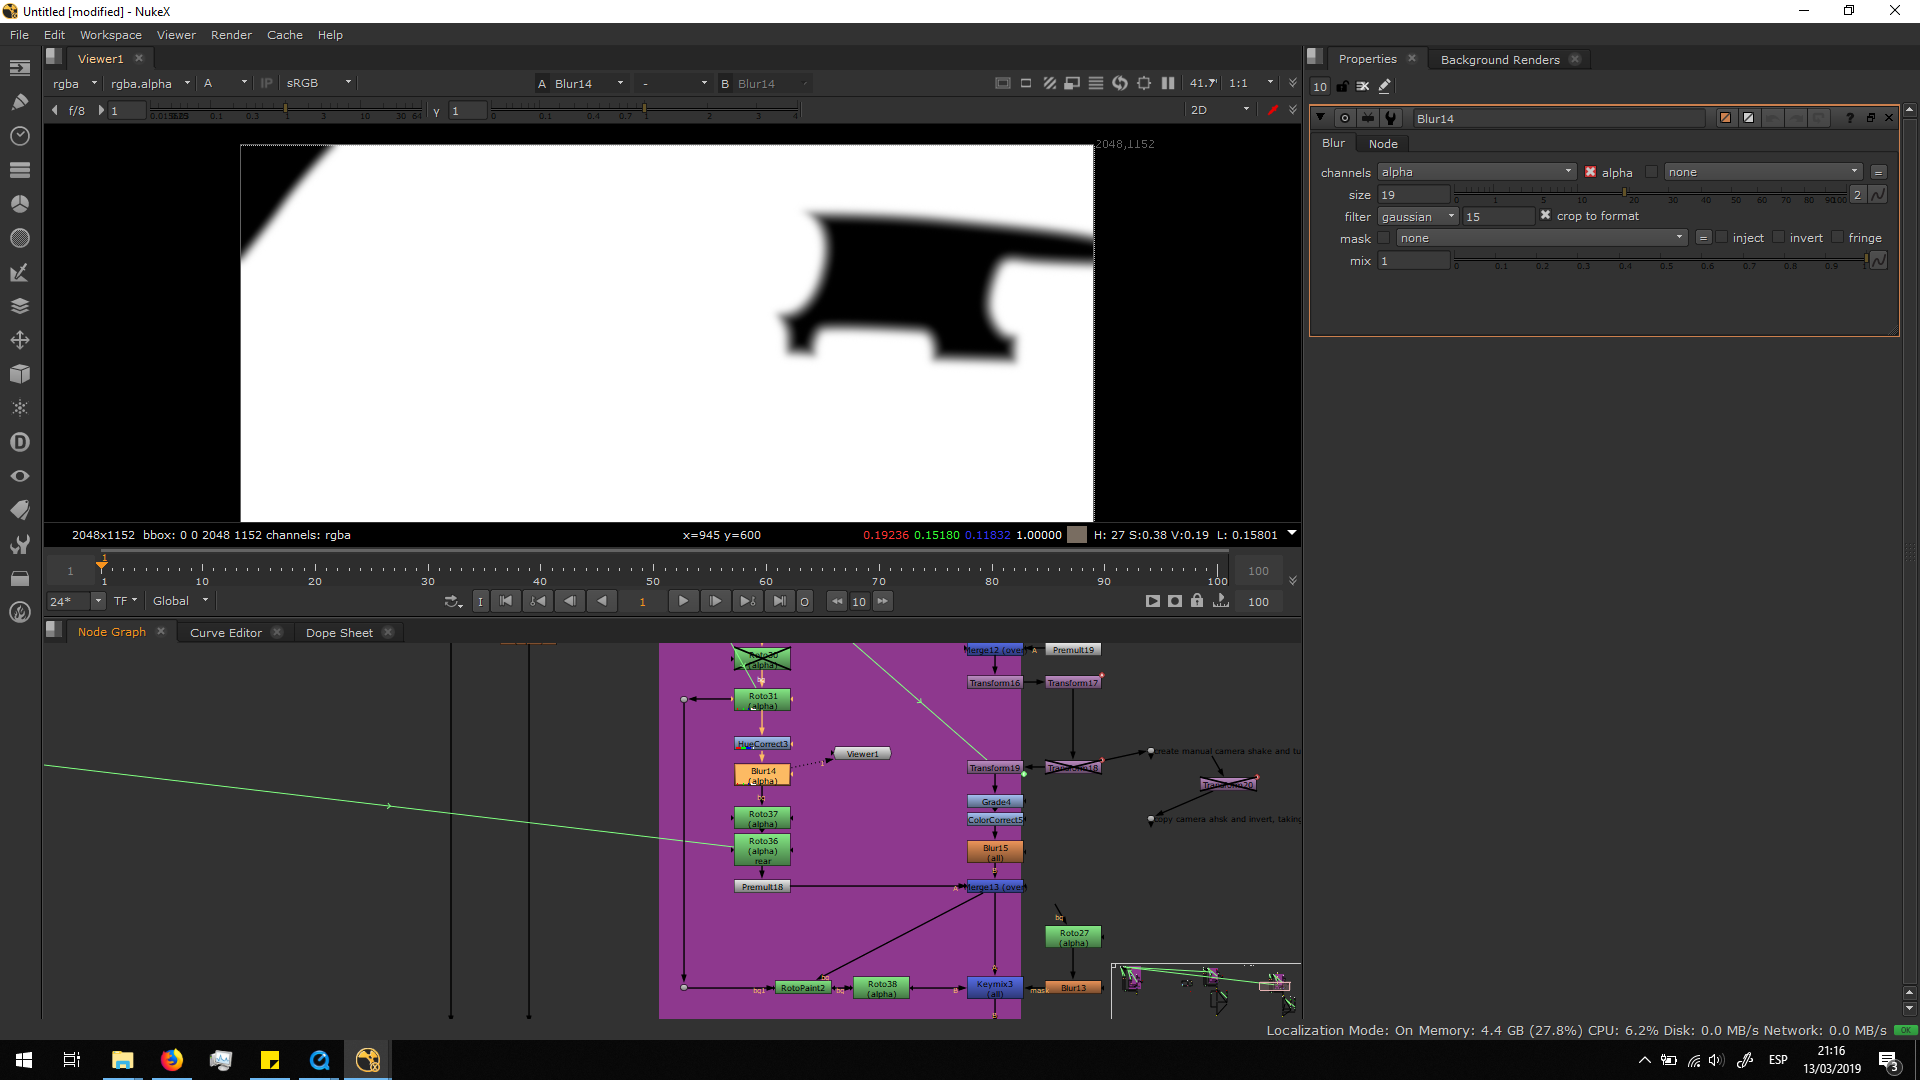Switch to the Curve Editor tab
Image resolution: width=1920 pixels, height=1080 pixels.
click(226, 632)
